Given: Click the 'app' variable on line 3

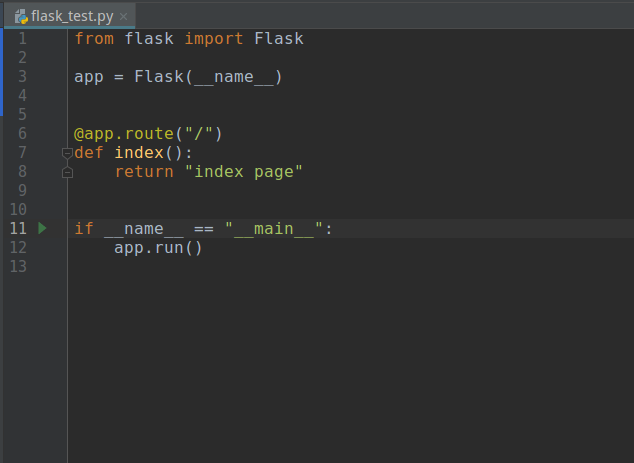Looking at the screenshot, I should pos(89,78).
